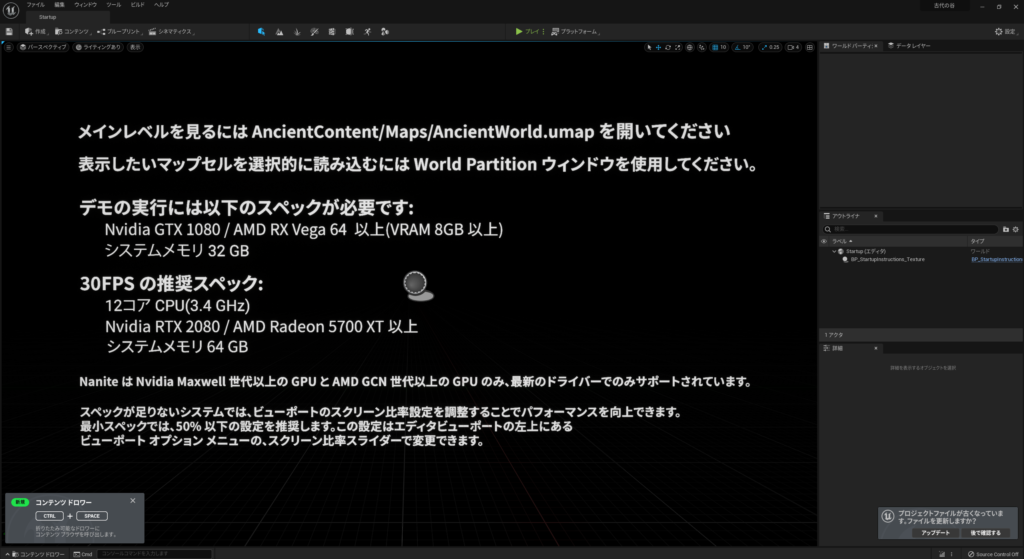
Task: Close the ワールドパーティション tab
Action: click(875, 46)
